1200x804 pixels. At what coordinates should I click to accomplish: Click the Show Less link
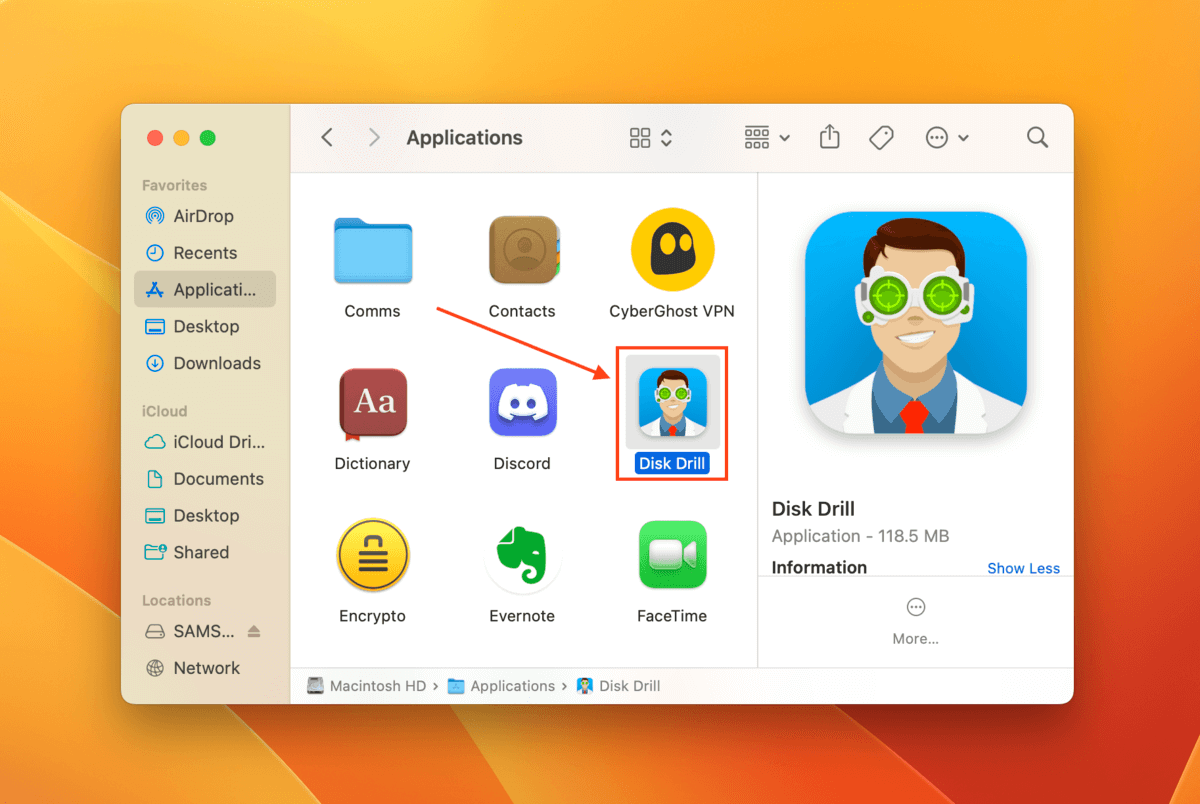point(1023,568)
